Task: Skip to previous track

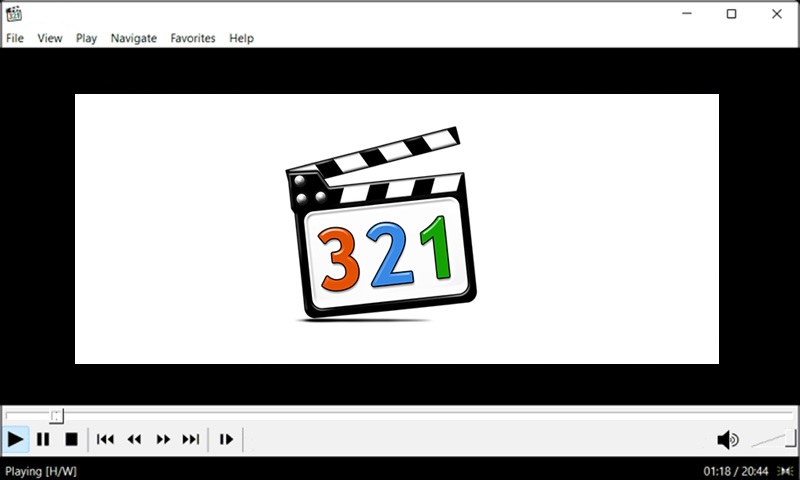Action: click(106, 439)
